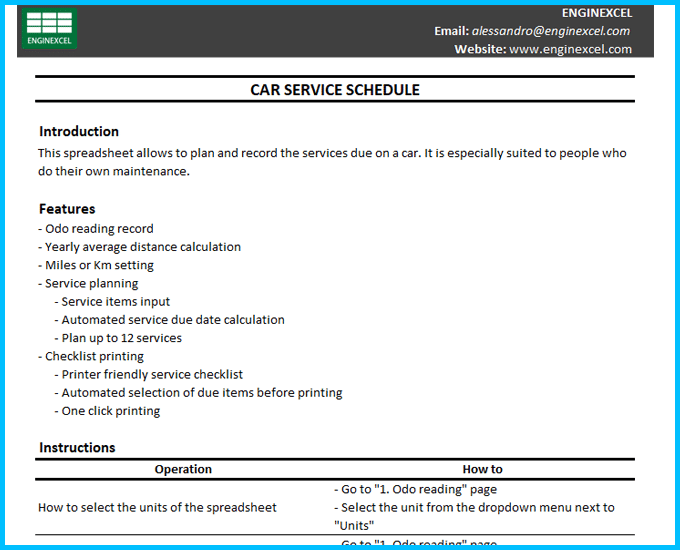Select the CAR SERVICE SCHEDULE title
Screen dimensions: 680x550
[x=335, y=90]
